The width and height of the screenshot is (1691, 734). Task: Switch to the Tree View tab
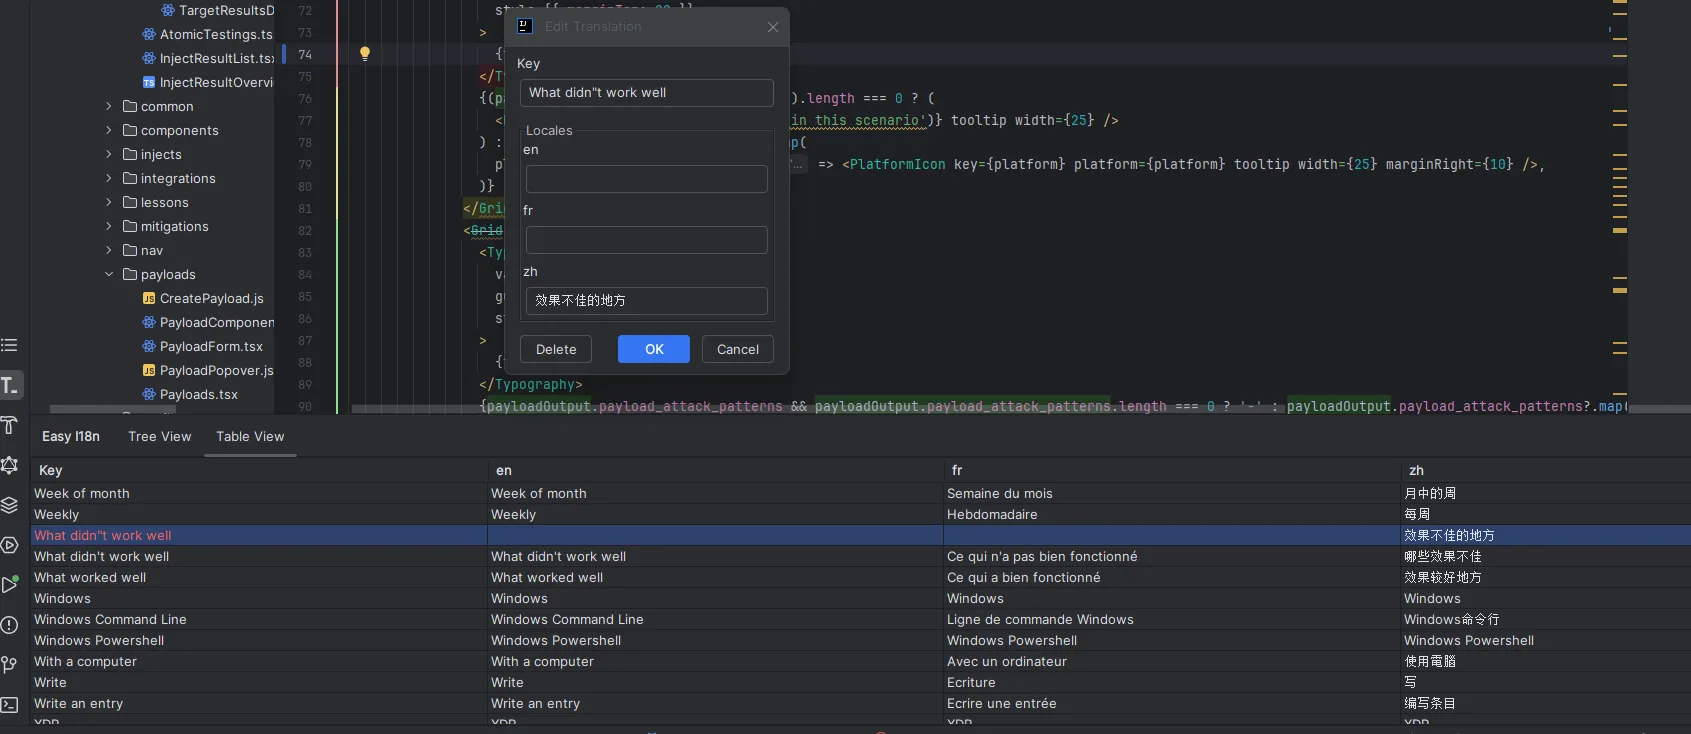[159, 436]
